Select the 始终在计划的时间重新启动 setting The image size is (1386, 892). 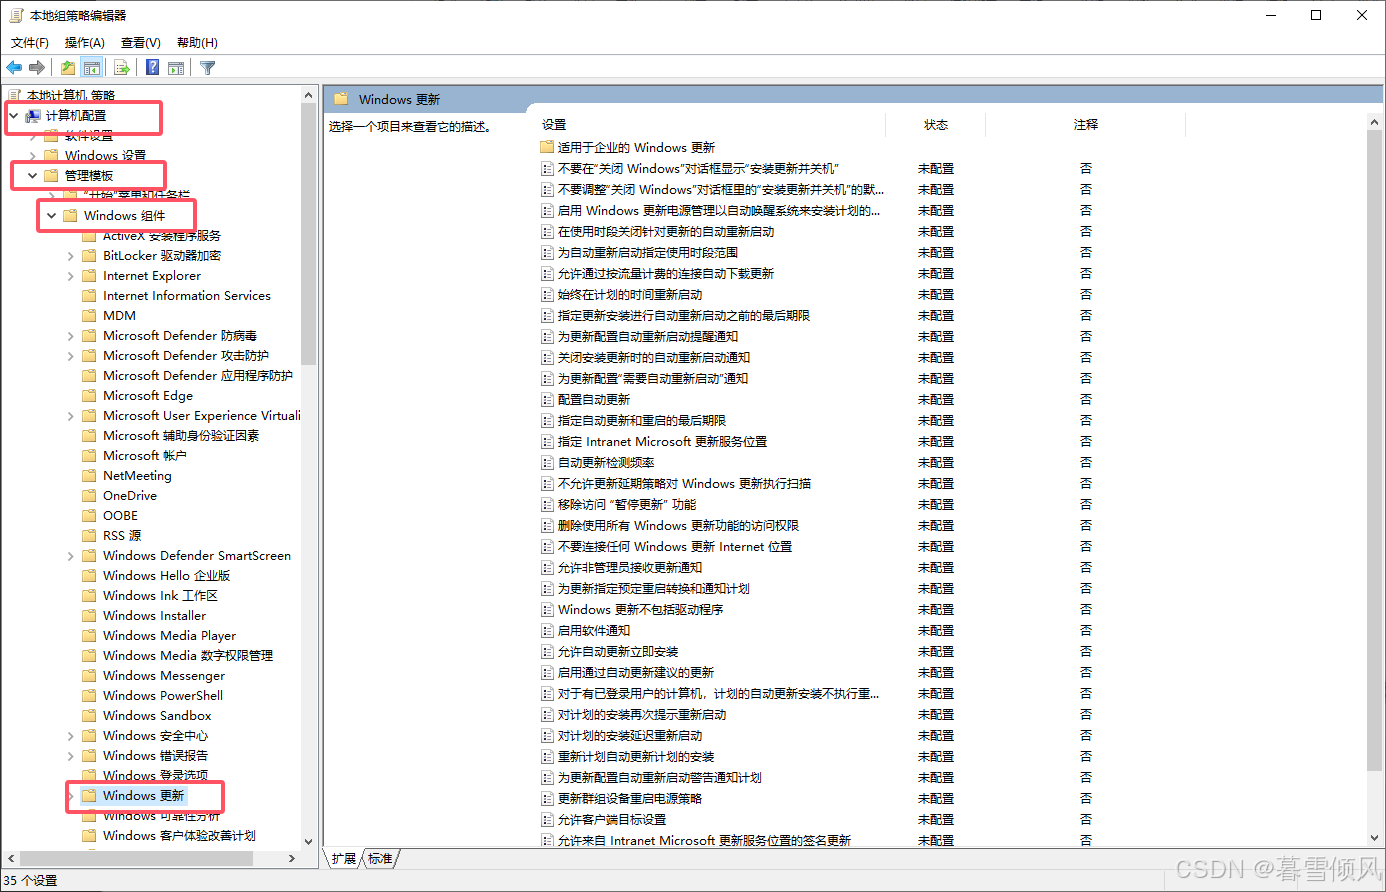[630, 295]
